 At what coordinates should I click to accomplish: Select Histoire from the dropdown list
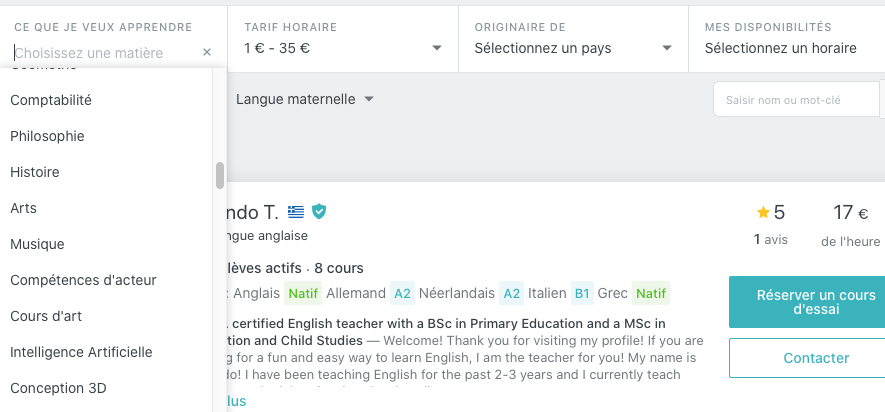(35, 172)
